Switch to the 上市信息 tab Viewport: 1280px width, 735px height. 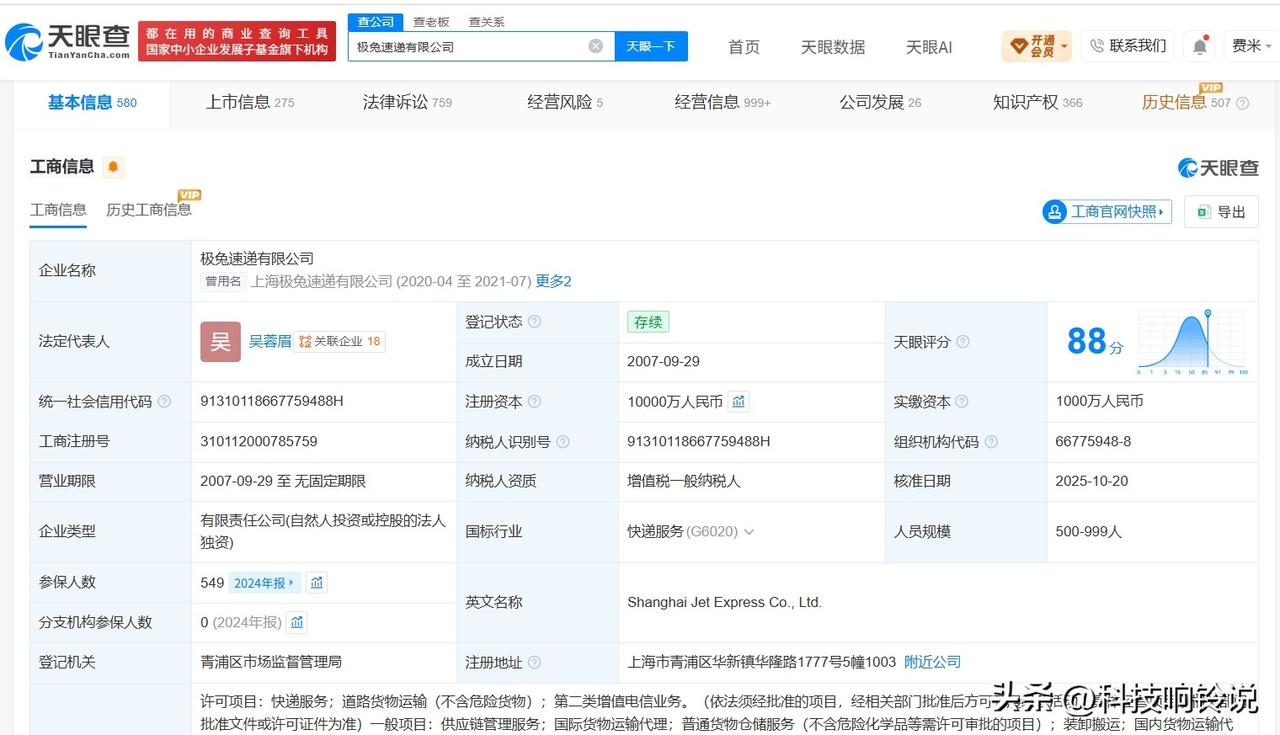(250, 102)
